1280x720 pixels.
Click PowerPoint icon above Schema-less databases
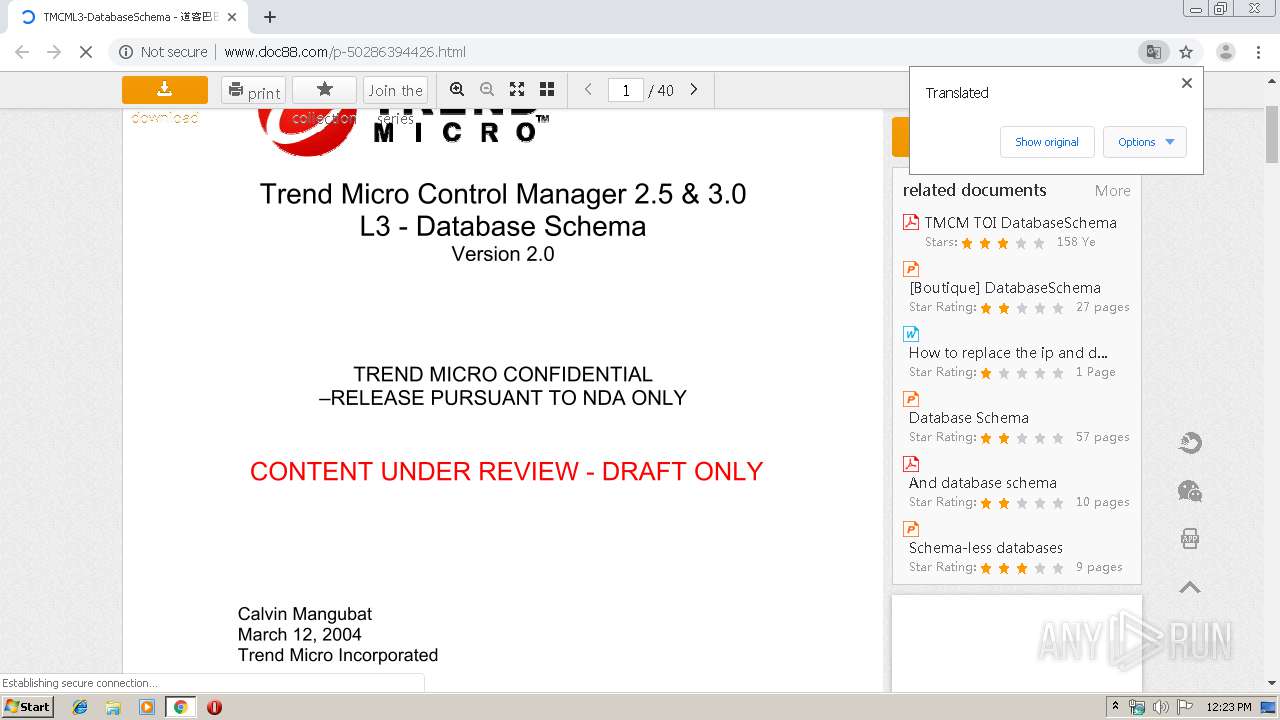click(x=911, y=528)
